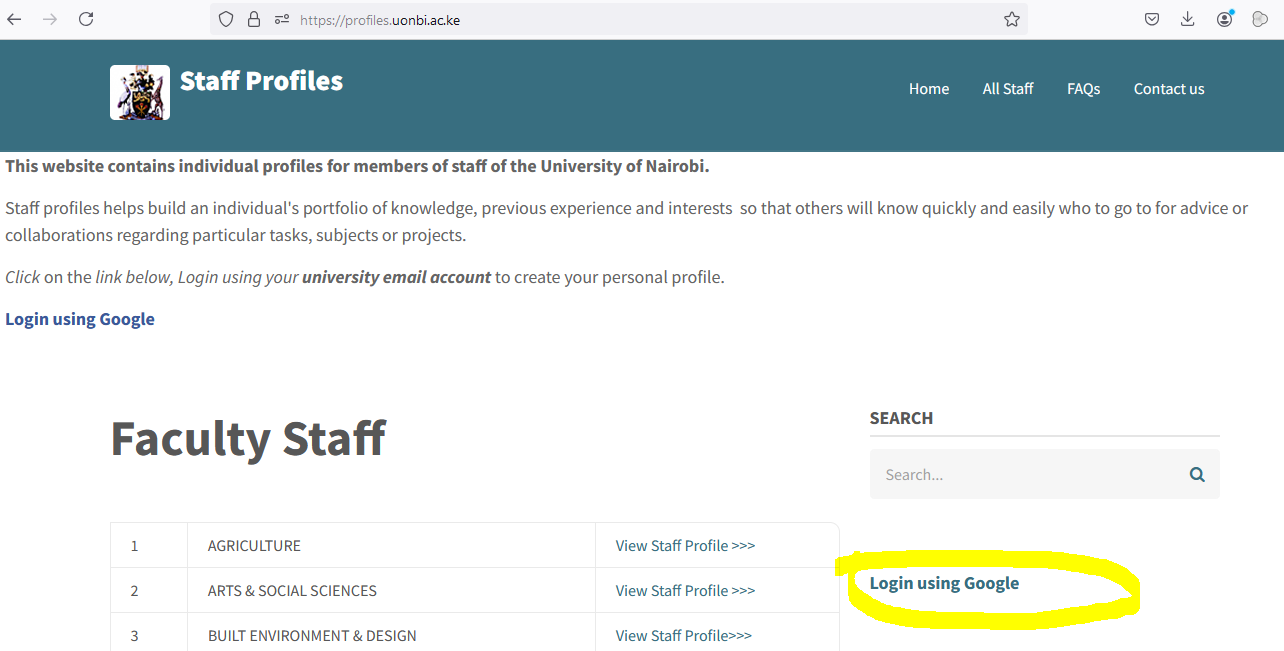Viewport: 1284px width, 651px height.
Task: Bookmark this page with the star icon
Action: point(1012,19)
